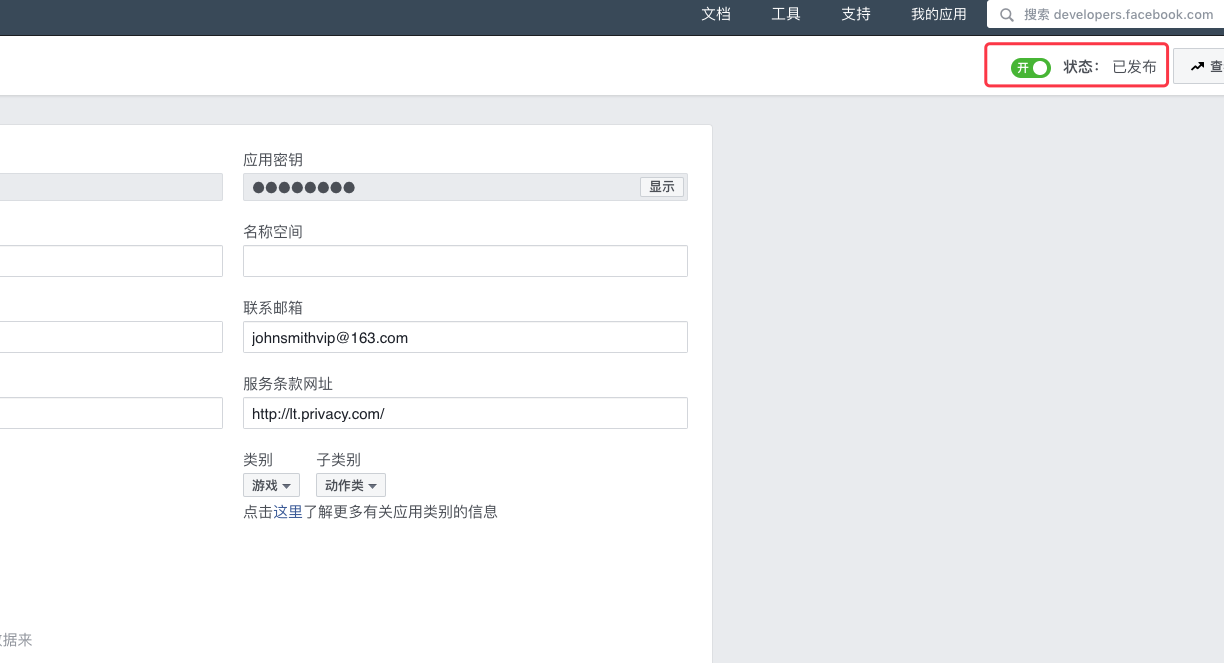Click the masked 应用密钥 field
Viewport: 1224px width, 663px height.
tap(440, 186)
